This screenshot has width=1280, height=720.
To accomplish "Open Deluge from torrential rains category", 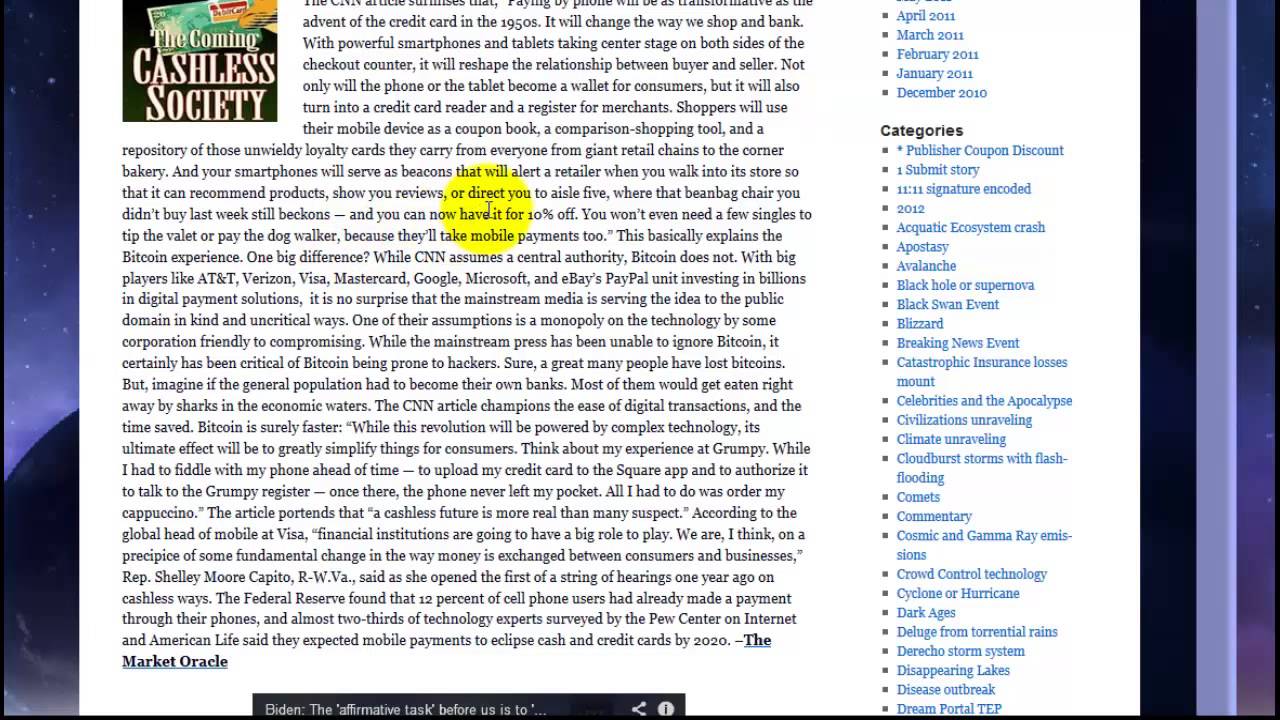I will (977, 632).
